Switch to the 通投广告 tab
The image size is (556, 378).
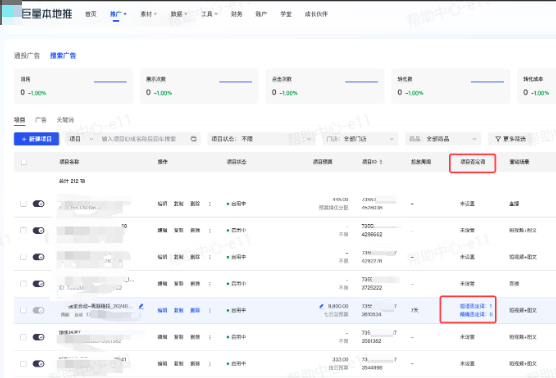pos(27,56)
